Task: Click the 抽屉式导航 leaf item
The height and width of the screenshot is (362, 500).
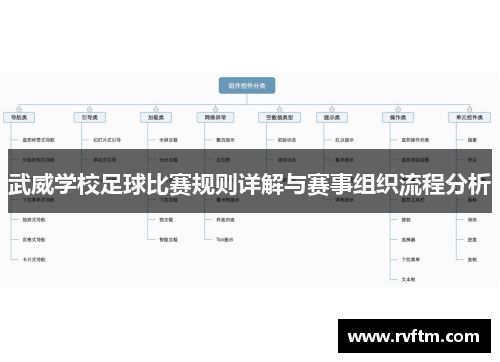Action: [34, 220]
